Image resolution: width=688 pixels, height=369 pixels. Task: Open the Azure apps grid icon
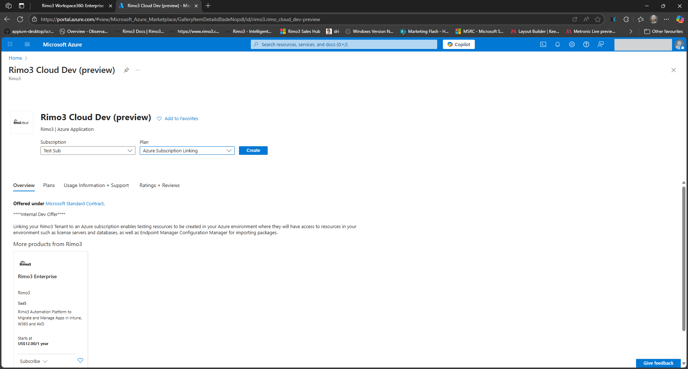10,44
